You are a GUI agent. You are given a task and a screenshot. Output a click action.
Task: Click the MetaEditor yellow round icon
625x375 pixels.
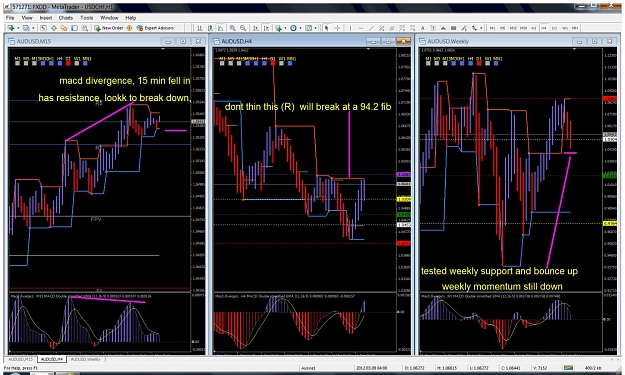(x=130, y=28)
